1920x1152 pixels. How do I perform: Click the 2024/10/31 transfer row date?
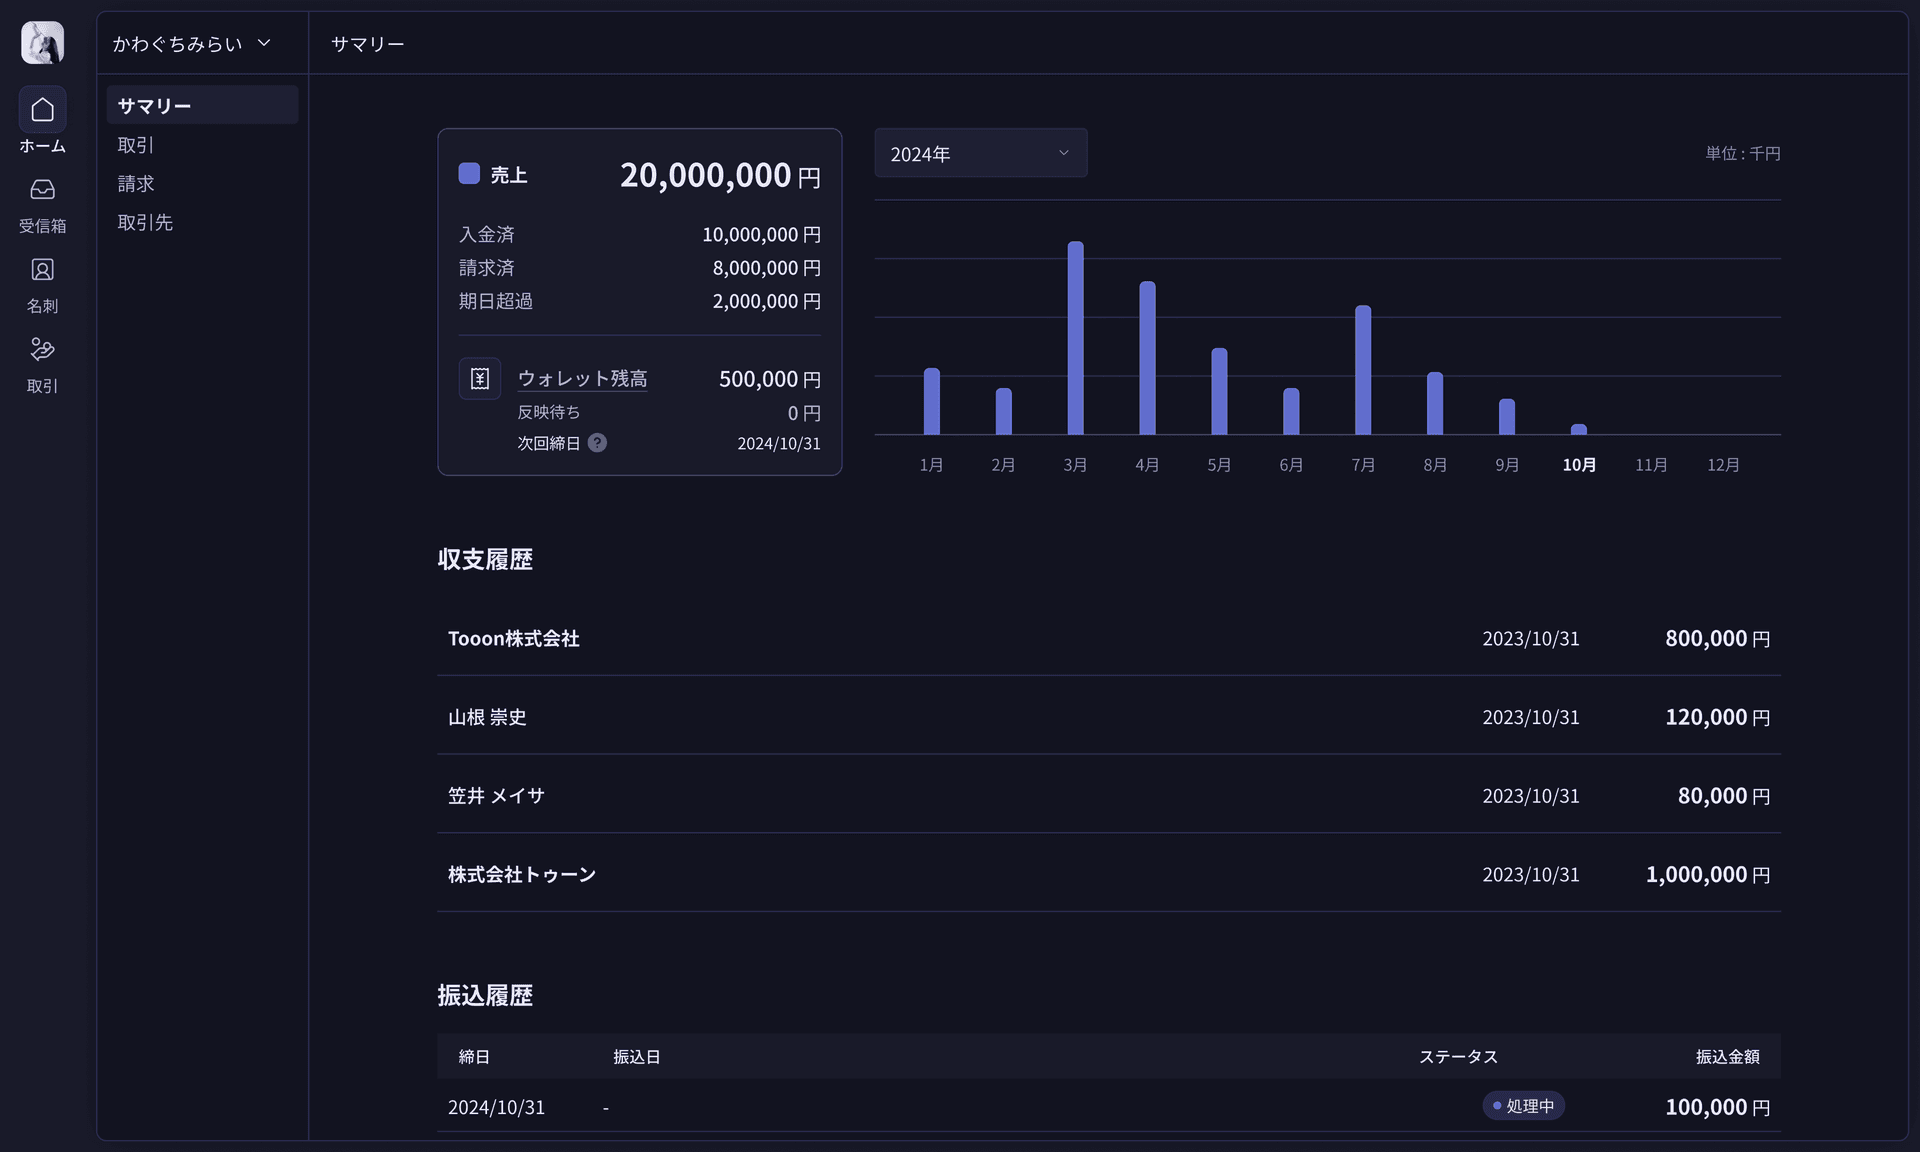496,1107
